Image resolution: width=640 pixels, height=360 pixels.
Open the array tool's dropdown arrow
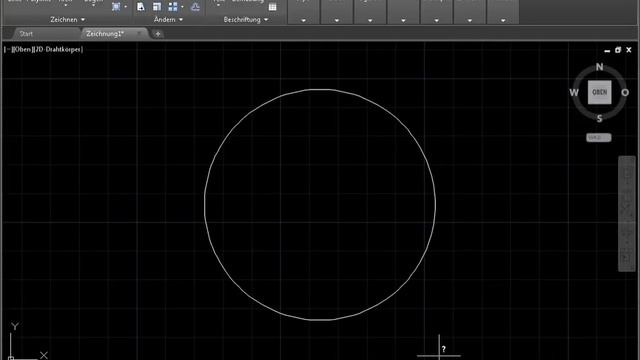[182, 7]
